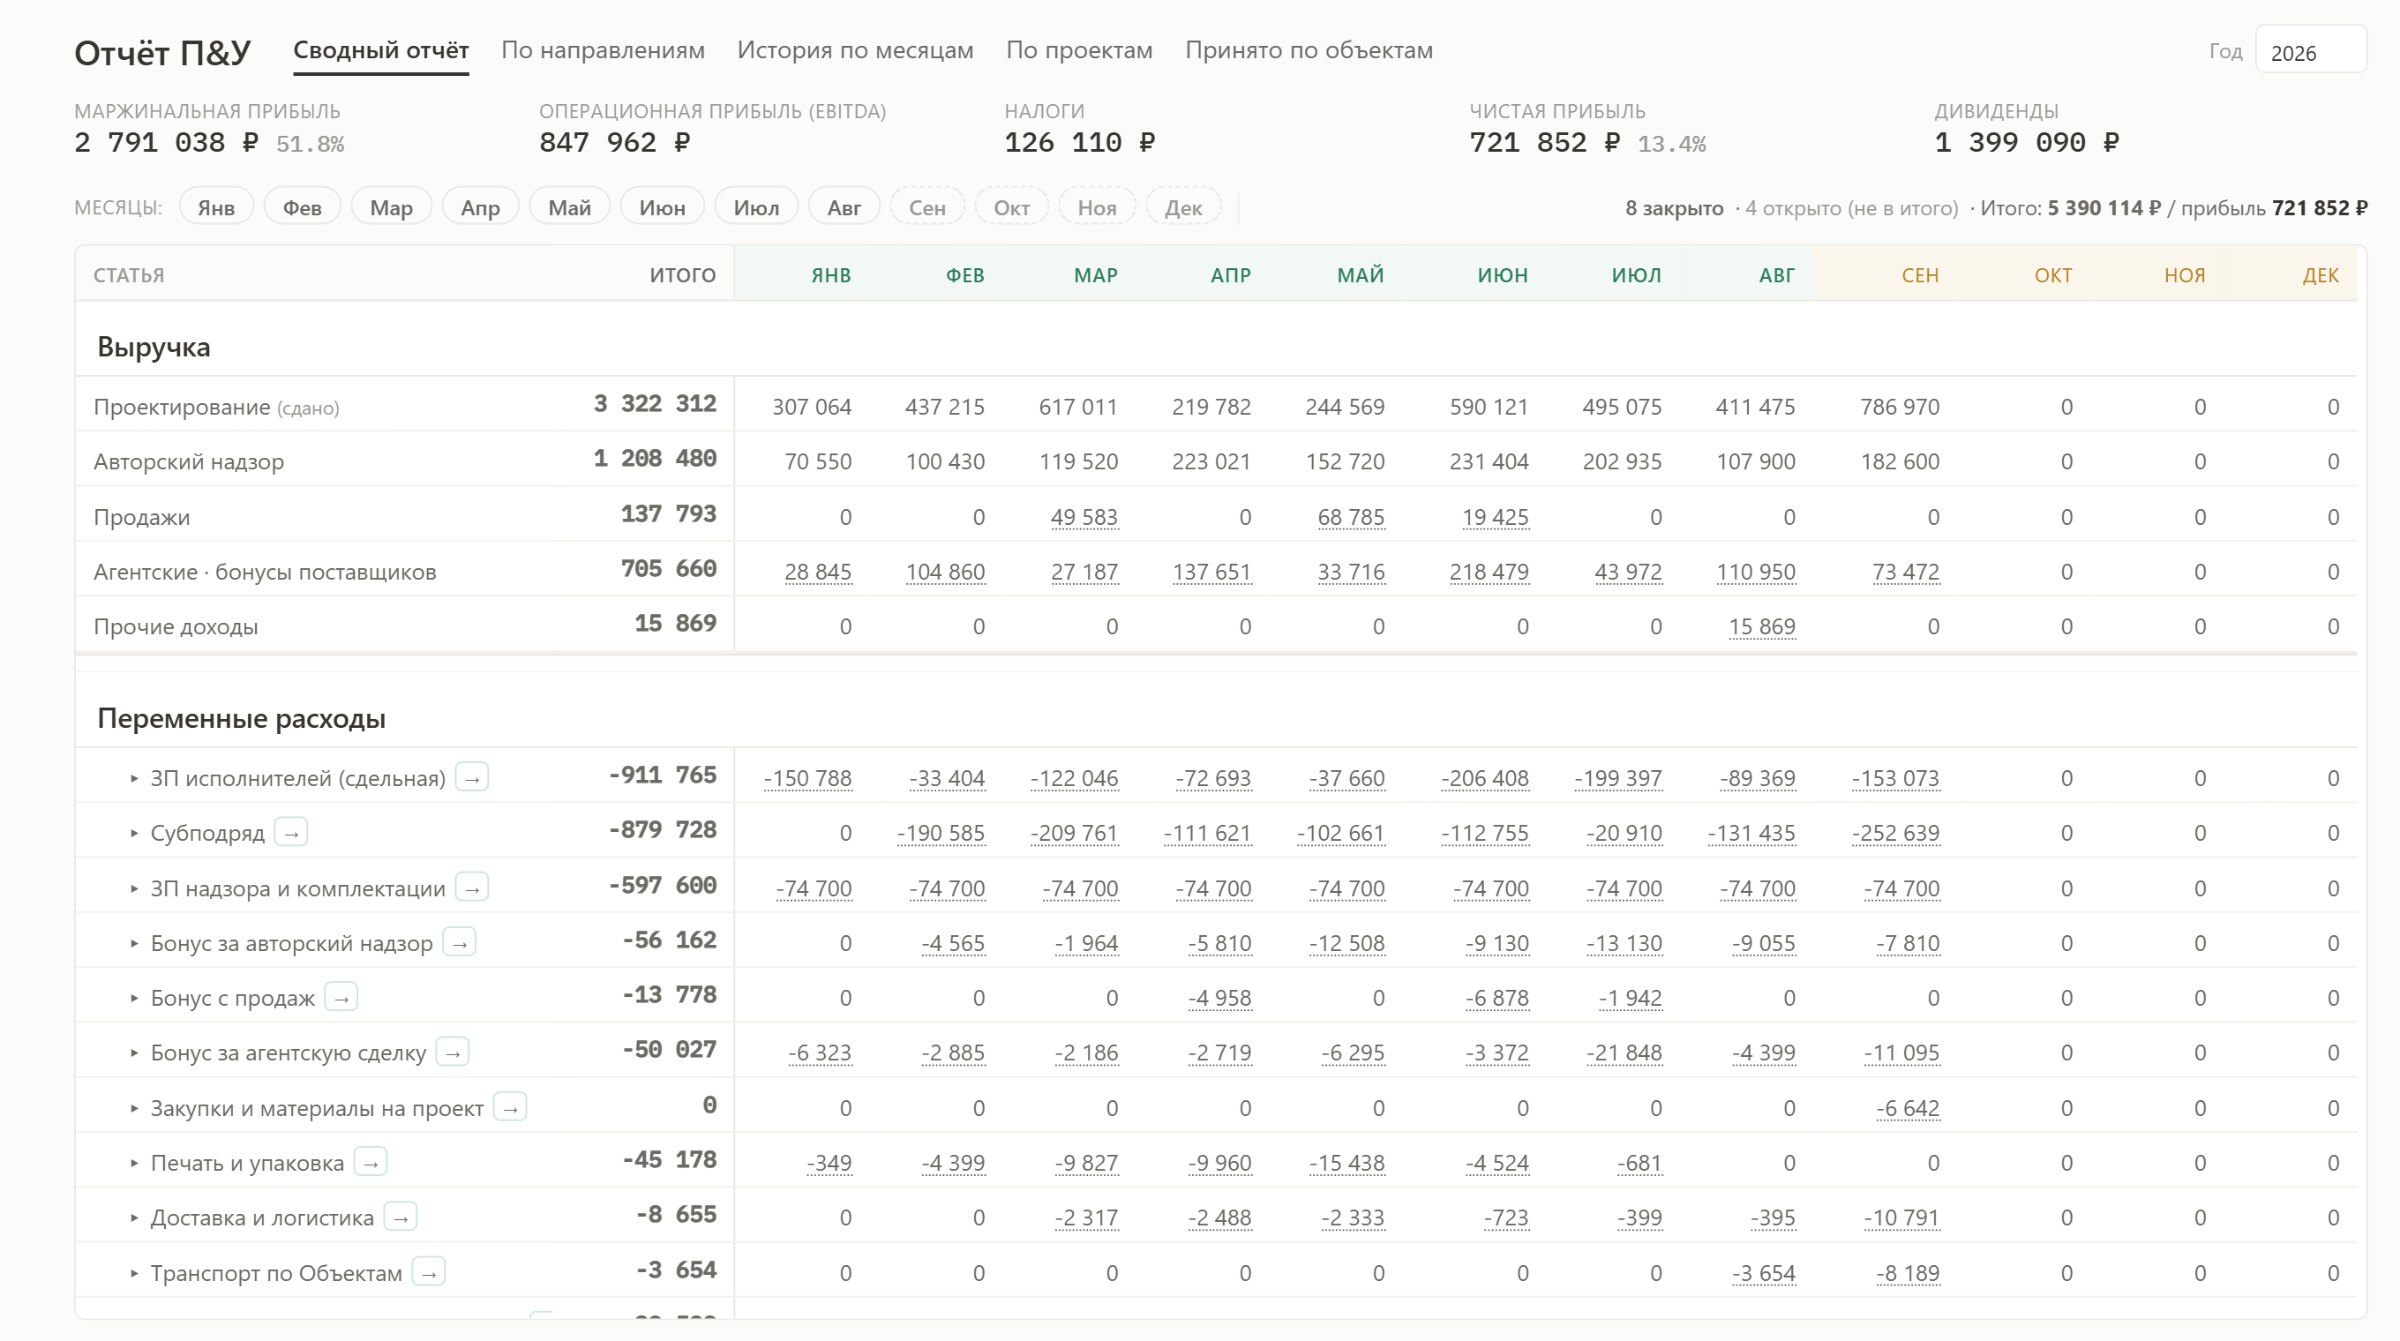Screen dimensions: 2400x1341
Task: Click the СЕН column header
Action: [x=1920, y=275]
